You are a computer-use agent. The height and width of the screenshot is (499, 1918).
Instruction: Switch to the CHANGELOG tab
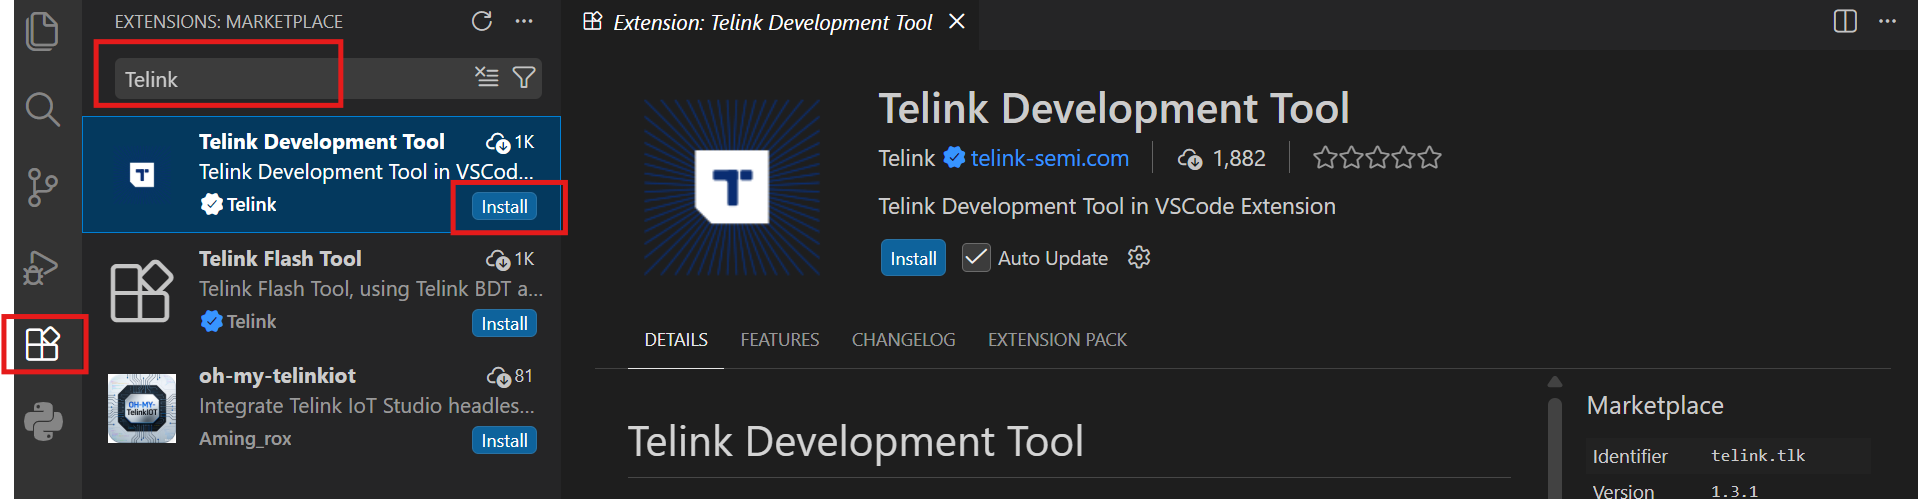click(x=903, y=340)
